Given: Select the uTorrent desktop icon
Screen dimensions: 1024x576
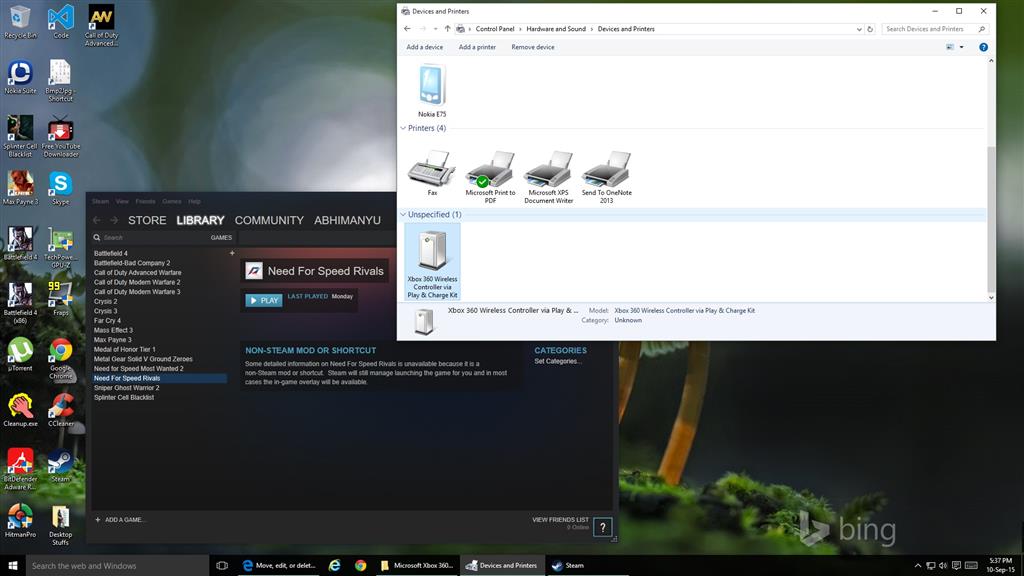Looking at the screenshot, I should (20, 354).
